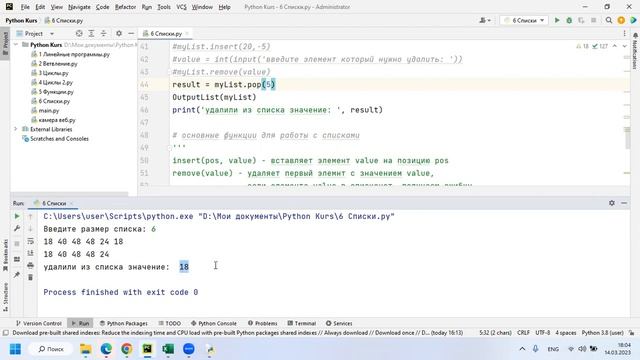Toggle tool window bars in the status bar corner
This screenshot has height=360, width=640.
tap(5, 333)
